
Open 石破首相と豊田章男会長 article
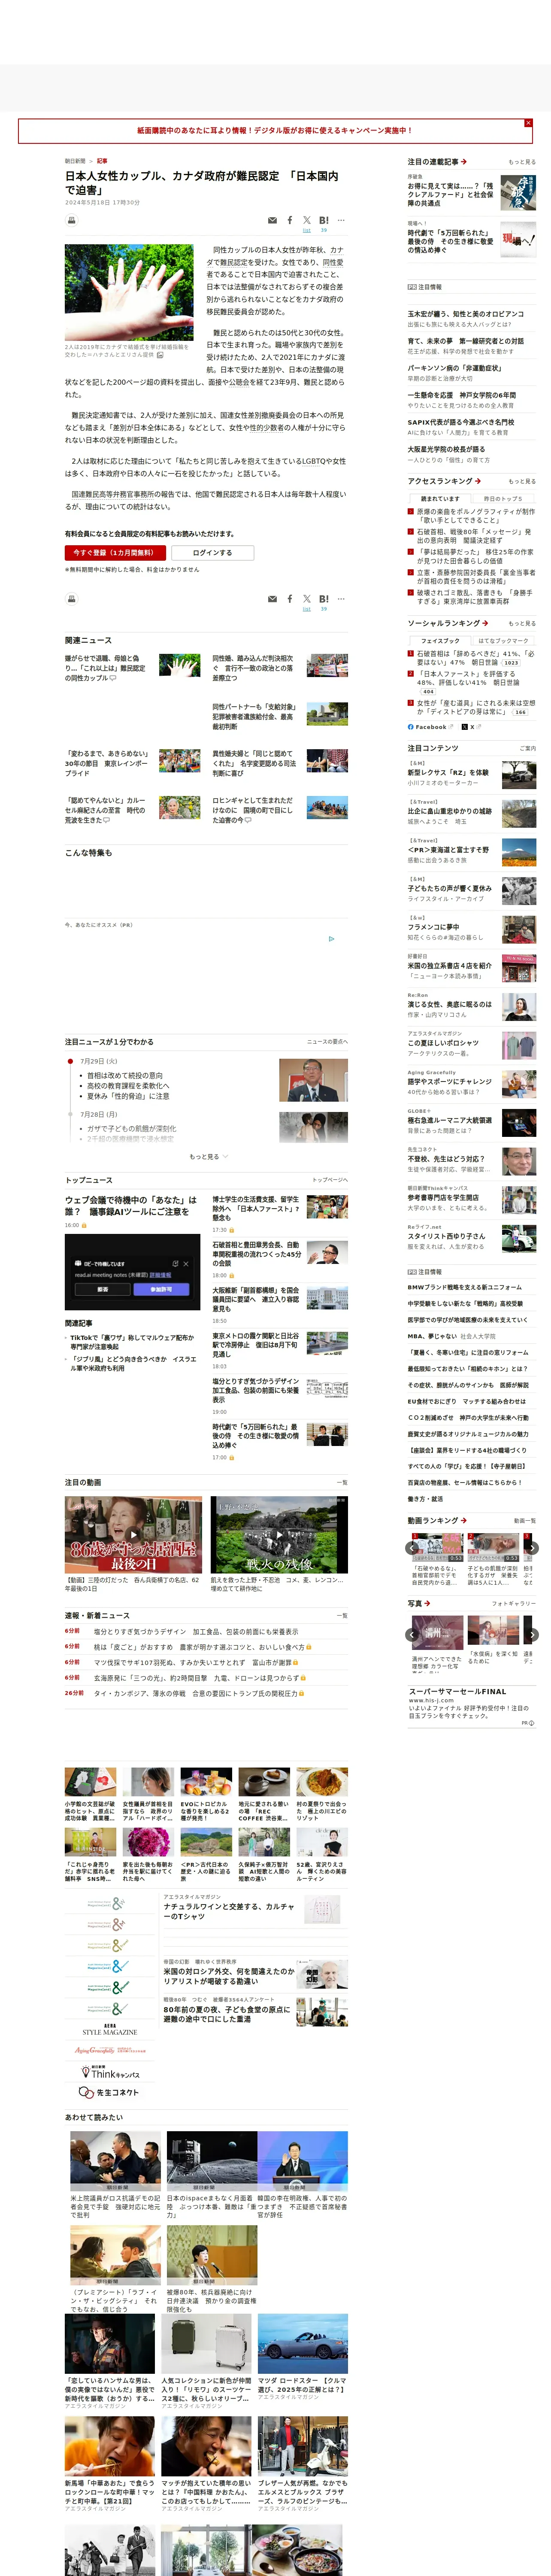(256, 1255)
